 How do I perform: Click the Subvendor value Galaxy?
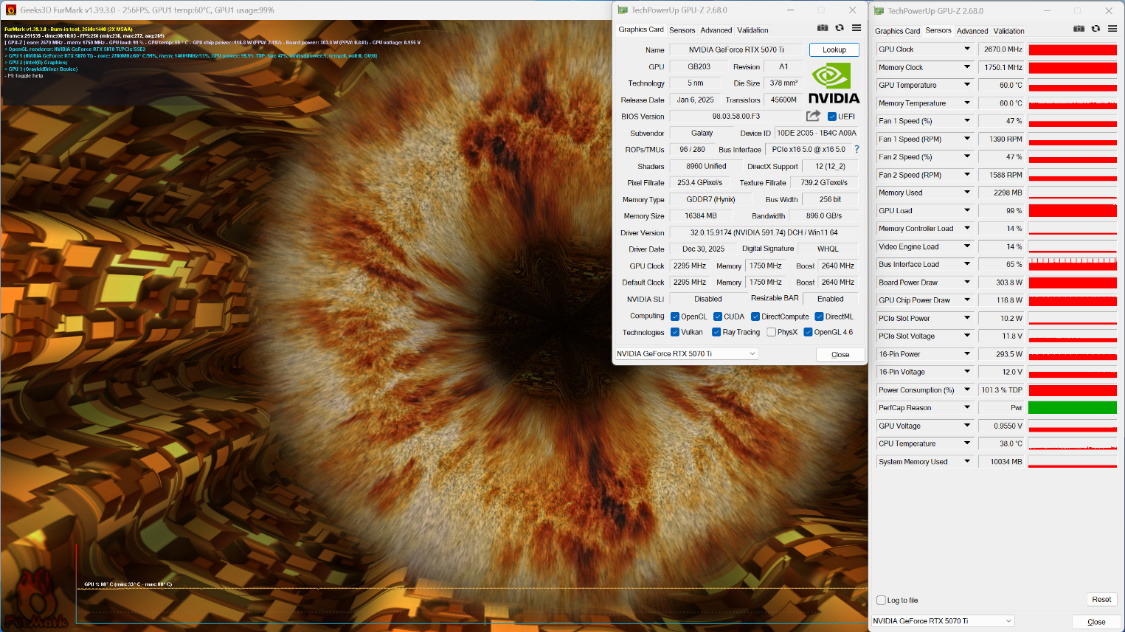[x=702, y=133]
